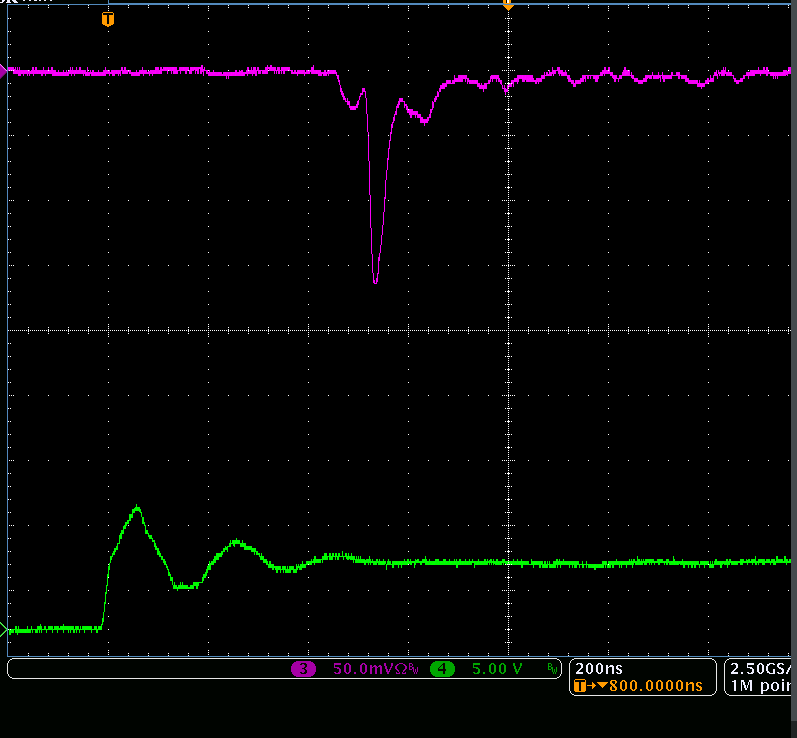Click the orange T delay icon in readout
797x738 pixels.
(x=579, y=686)
